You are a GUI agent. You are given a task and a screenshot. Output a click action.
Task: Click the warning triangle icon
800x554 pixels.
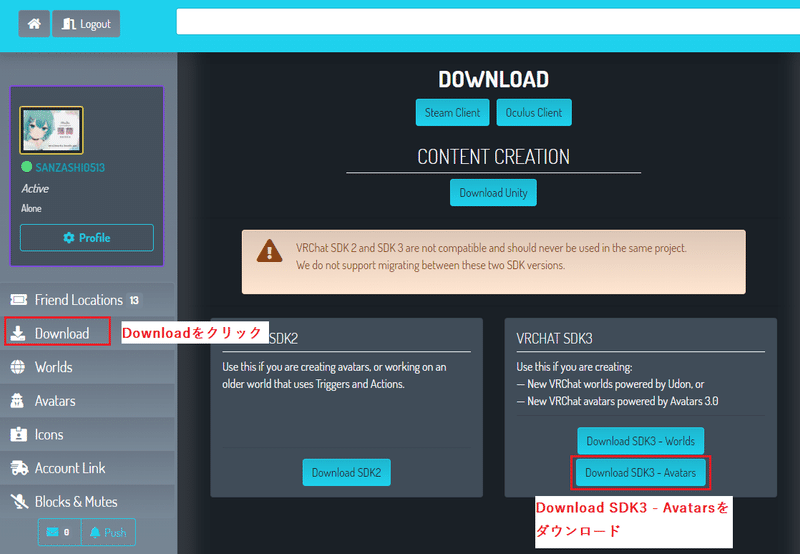click(269, 251)
